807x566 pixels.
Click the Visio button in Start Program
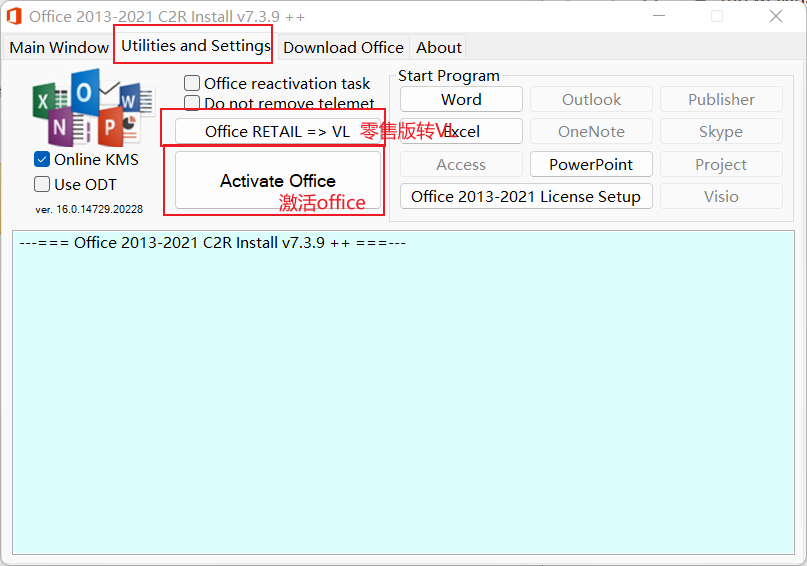tap(720, 196)
